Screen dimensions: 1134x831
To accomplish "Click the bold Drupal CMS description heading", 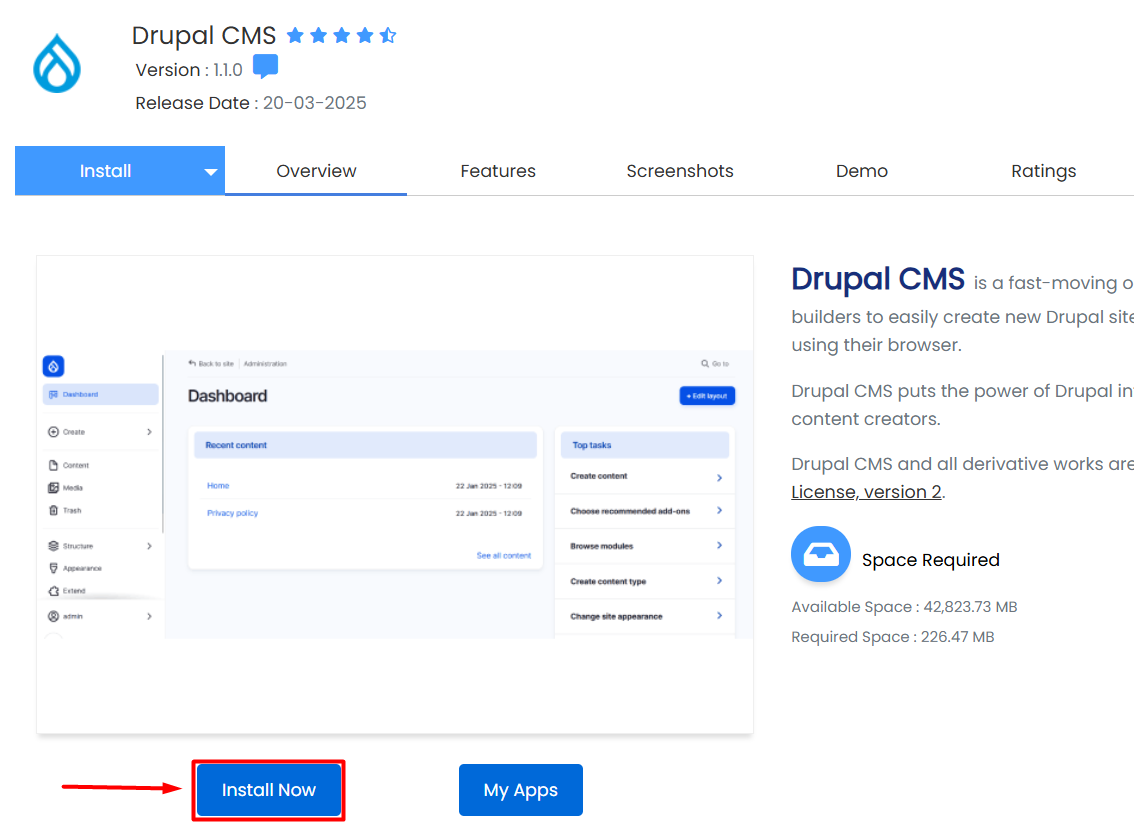I will (878, 279).
